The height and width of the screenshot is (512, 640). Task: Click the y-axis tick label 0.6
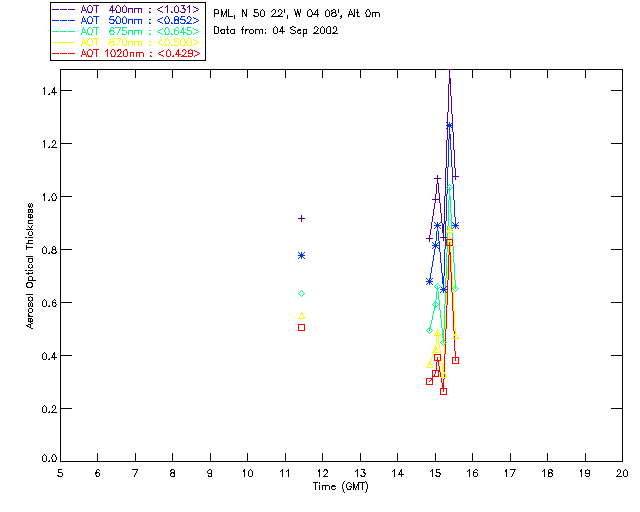tap(49, 303)
